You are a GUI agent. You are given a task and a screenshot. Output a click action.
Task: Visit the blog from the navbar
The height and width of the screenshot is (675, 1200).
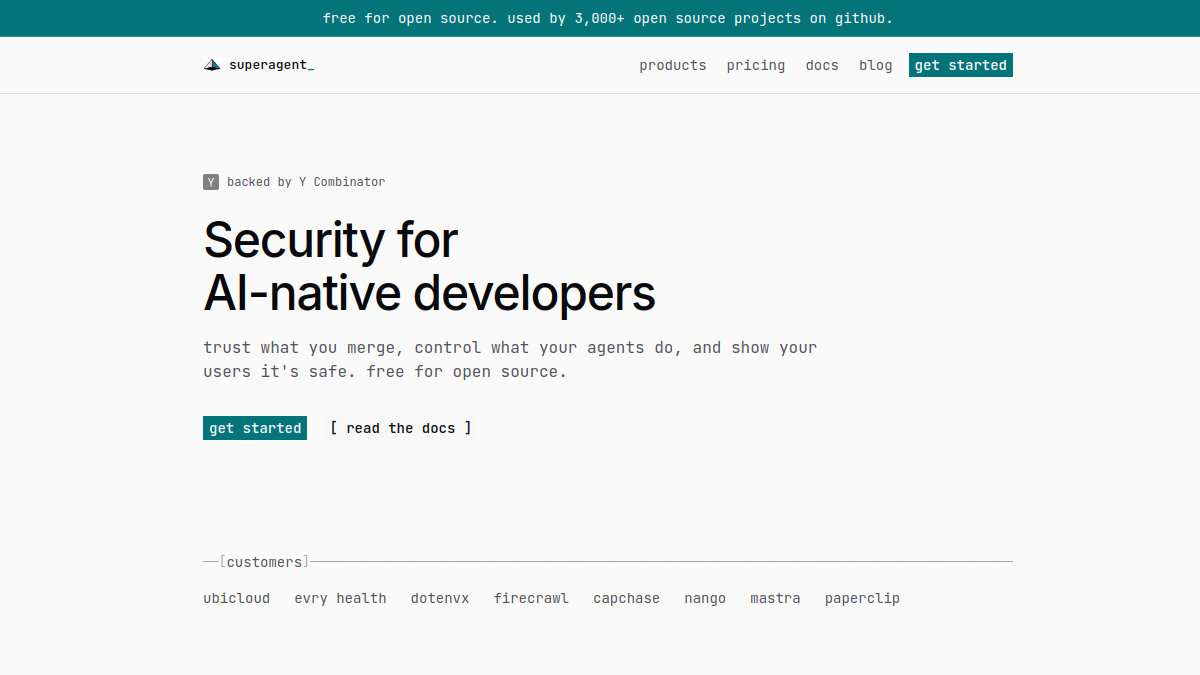pyautogui.click(x=876, y=65)
